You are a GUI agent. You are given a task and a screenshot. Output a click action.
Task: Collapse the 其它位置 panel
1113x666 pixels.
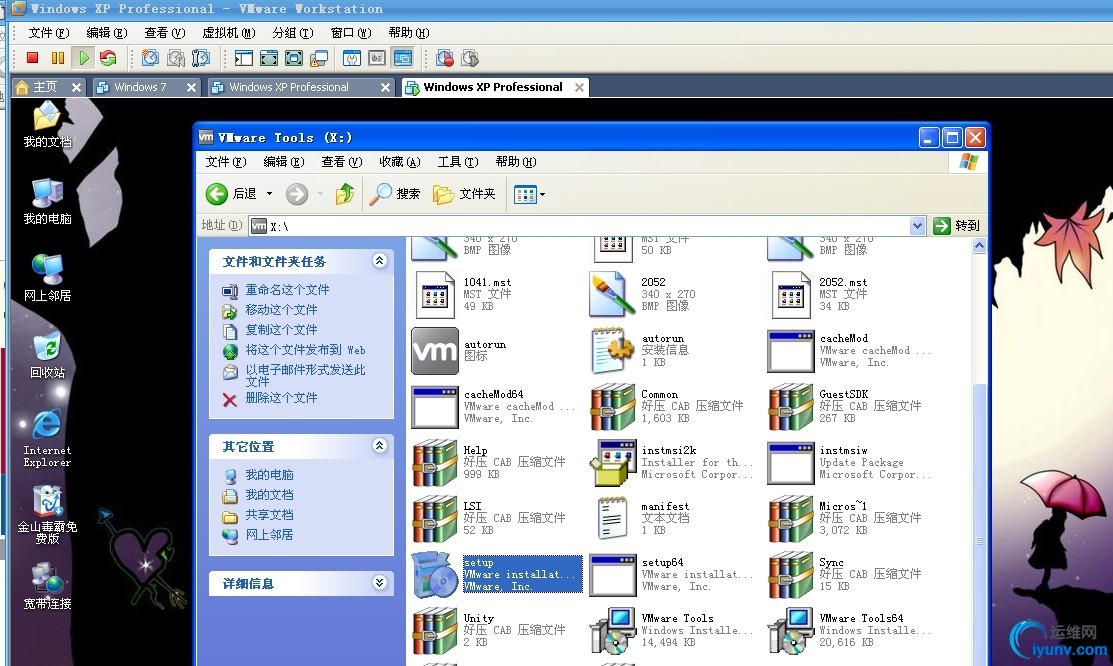click(380, 446)
